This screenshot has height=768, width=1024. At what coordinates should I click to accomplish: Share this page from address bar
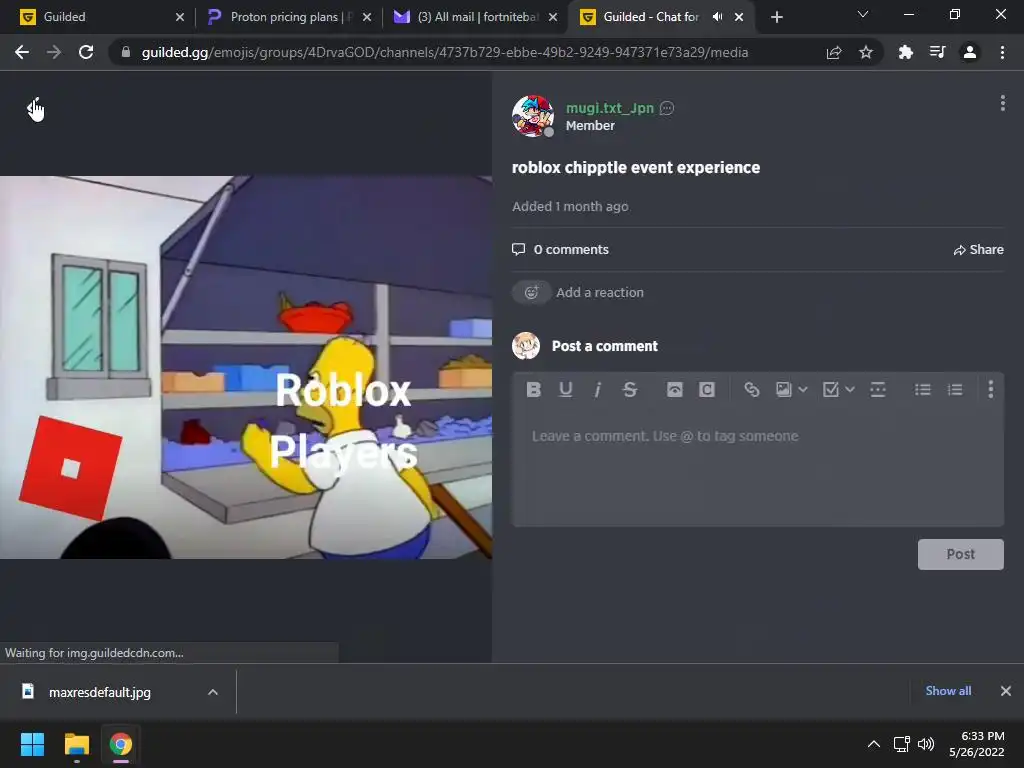[834, 52]
